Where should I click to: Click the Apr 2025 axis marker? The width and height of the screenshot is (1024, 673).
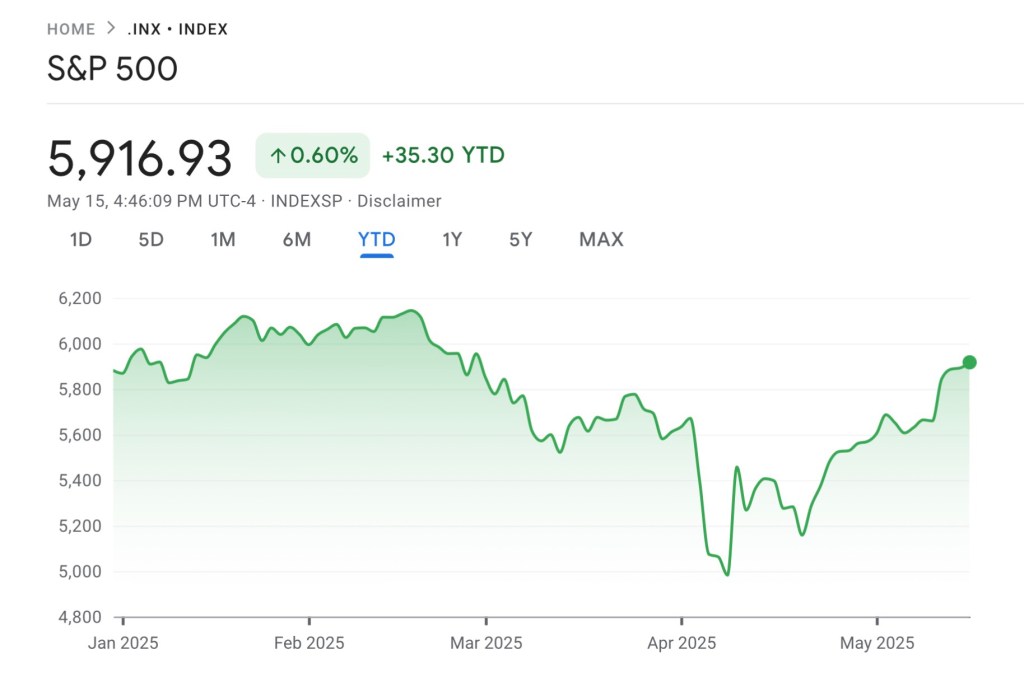click(682, 643)
